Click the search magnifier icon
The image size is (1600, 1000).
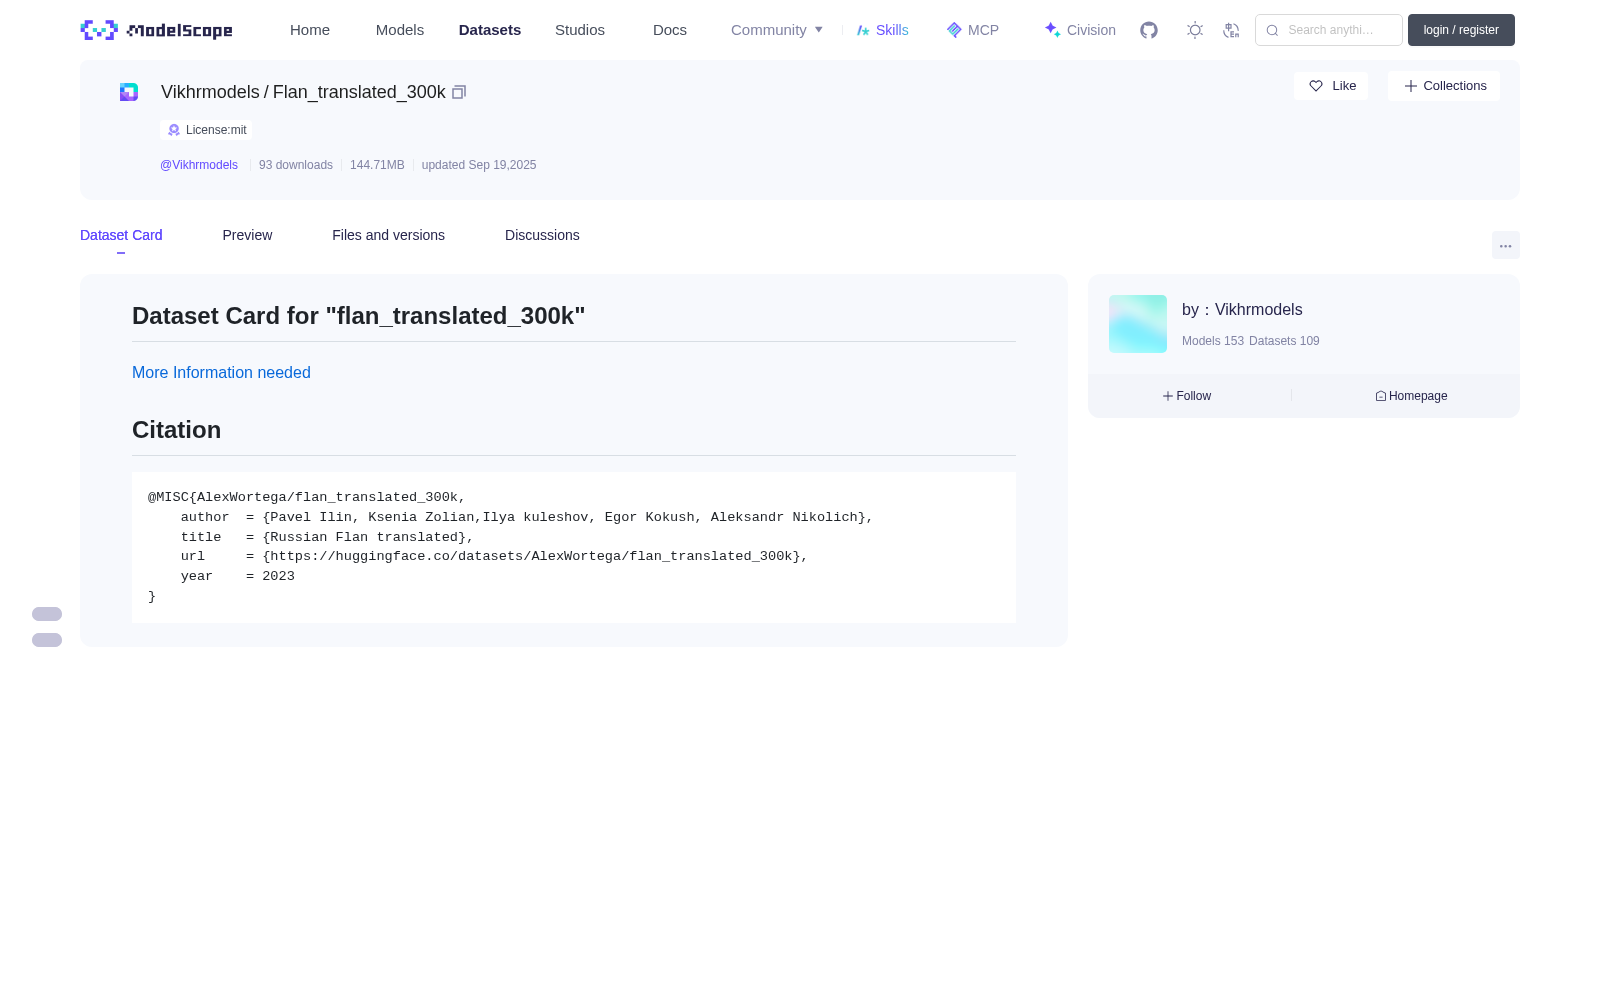[1272, 30]
